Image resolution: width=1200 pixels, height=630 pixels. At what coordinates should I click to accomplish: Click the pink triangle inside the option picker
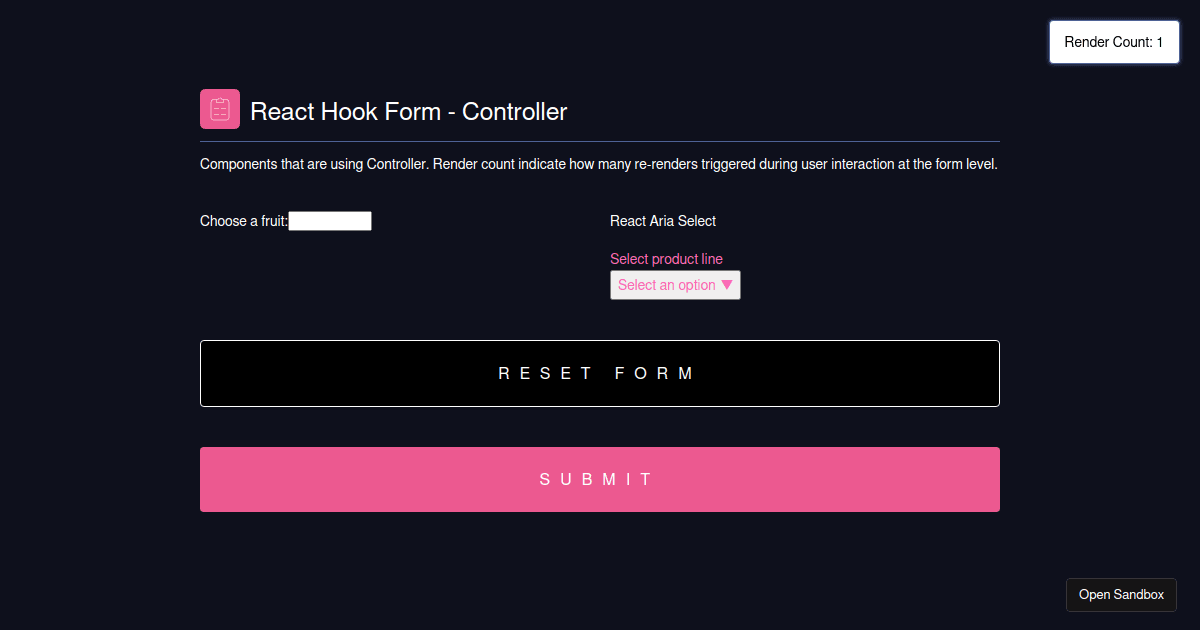[x=728, y=285]
